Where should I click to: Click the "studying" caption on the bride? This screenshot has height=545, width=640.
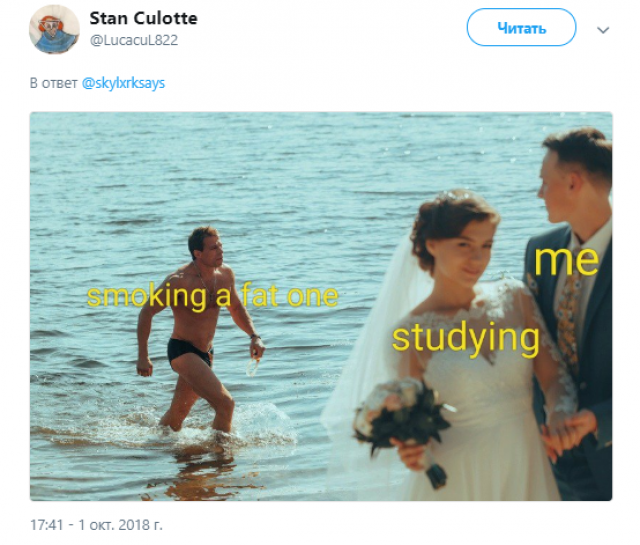click(466, 338)
